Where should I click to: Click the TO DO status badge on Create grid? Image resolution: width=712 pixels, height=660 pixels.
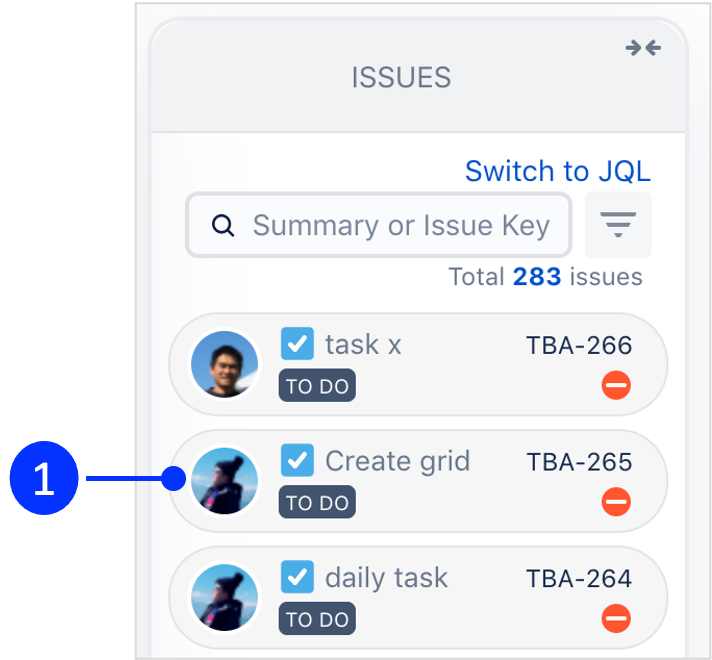pyautogui.click(x=317, y=503)
